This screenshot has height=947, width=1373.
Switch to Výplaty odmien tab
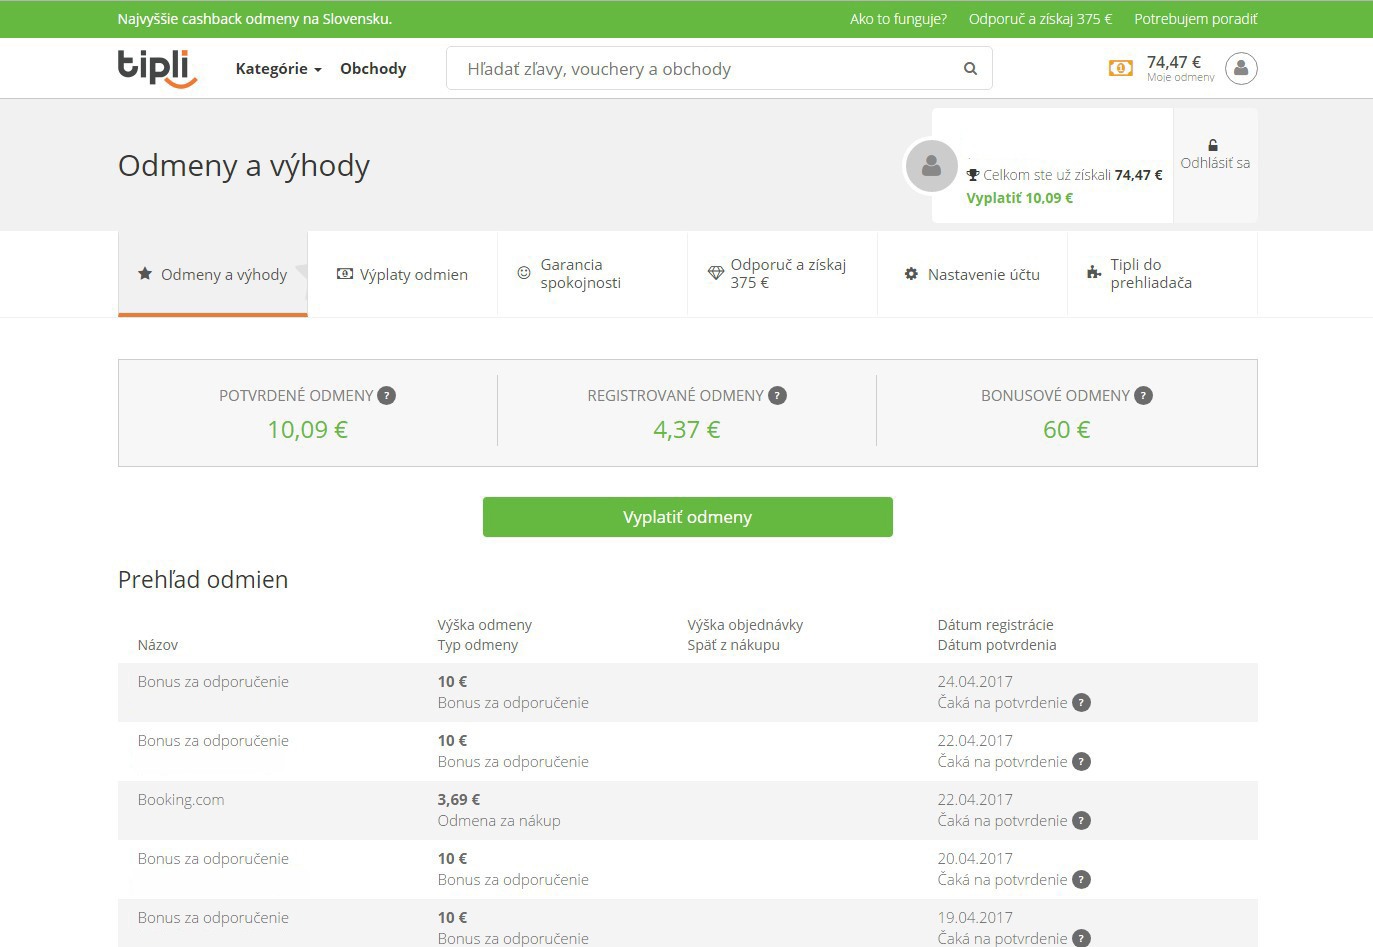point(402,274)
